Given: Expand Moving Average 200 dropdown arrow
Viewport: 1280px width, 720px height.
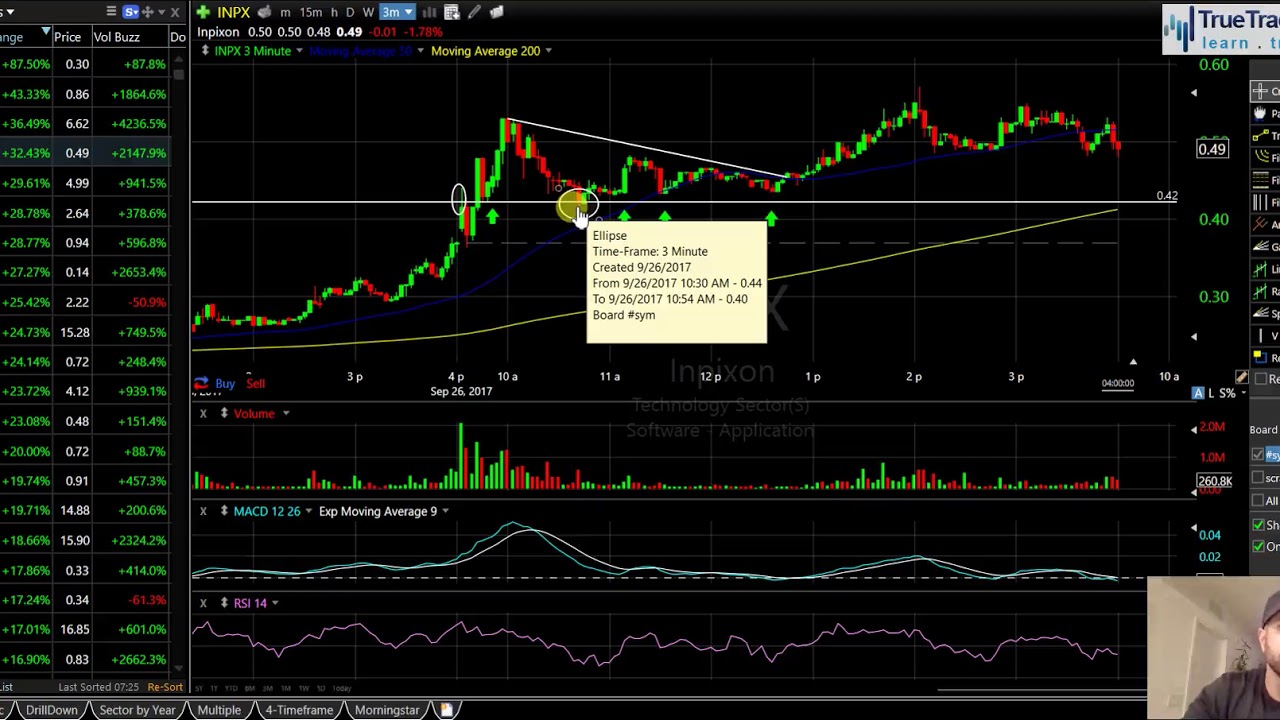Looking at the screenshot, I should [x=549, y=51].
